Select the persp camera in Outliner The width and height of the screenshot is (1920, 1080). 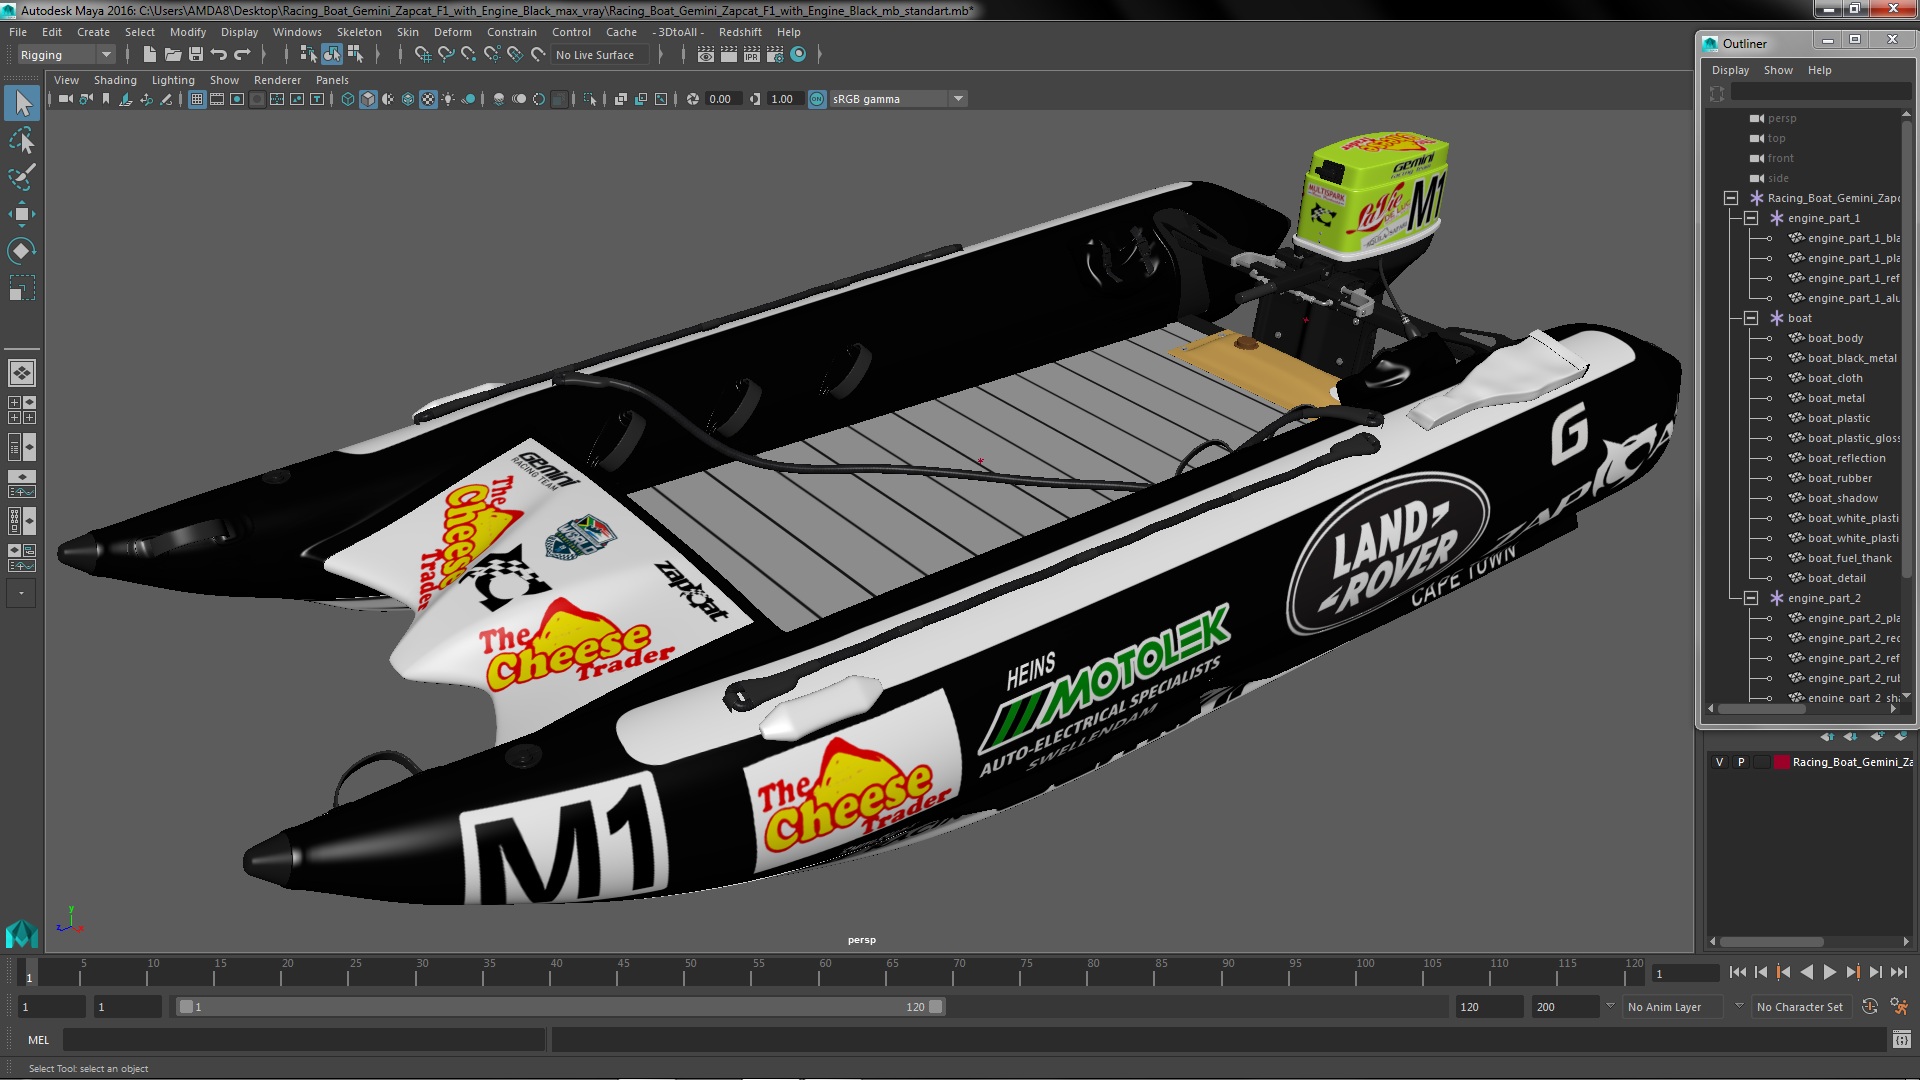tap(1782, 118)
